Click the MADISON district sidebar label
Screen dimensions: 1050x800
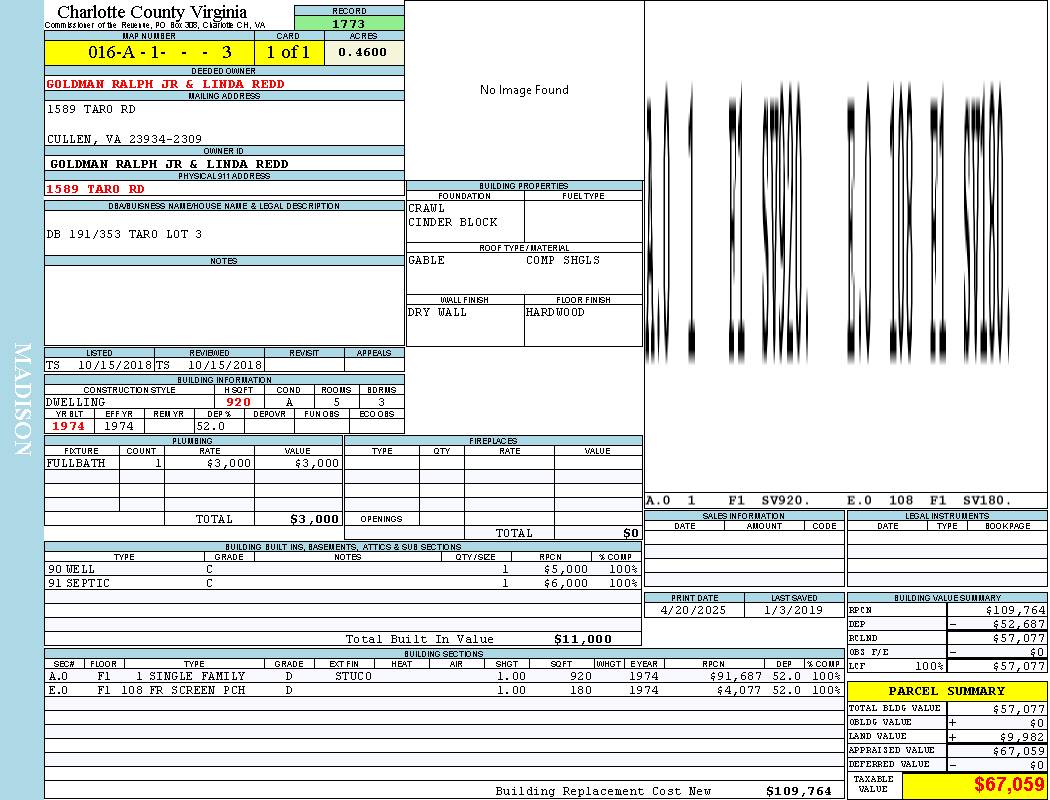(x=22, y=399)
